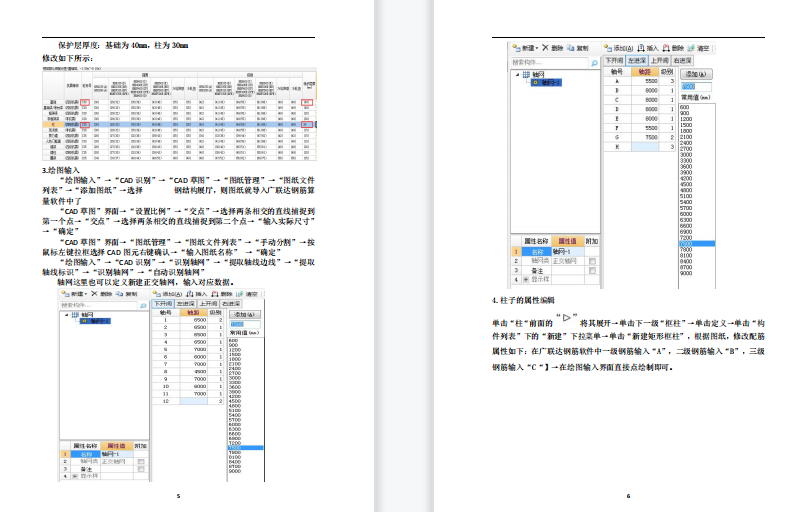Viewport: 808px width, 512px height.
Task: Click the 轴距 column header on page 5
Action: point(193,313)
